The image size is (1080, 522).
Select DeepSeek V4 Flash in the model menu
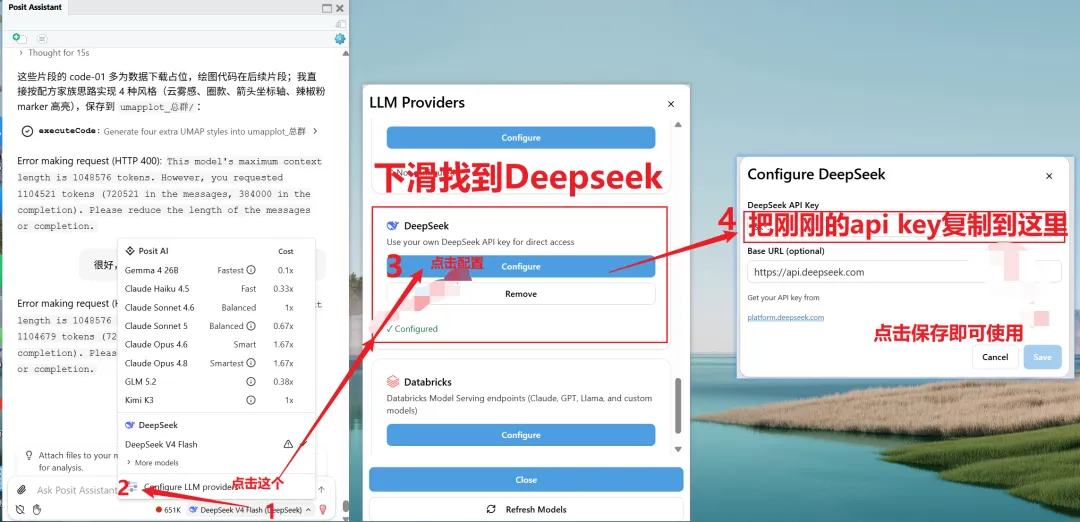click(x=216, y=444)
